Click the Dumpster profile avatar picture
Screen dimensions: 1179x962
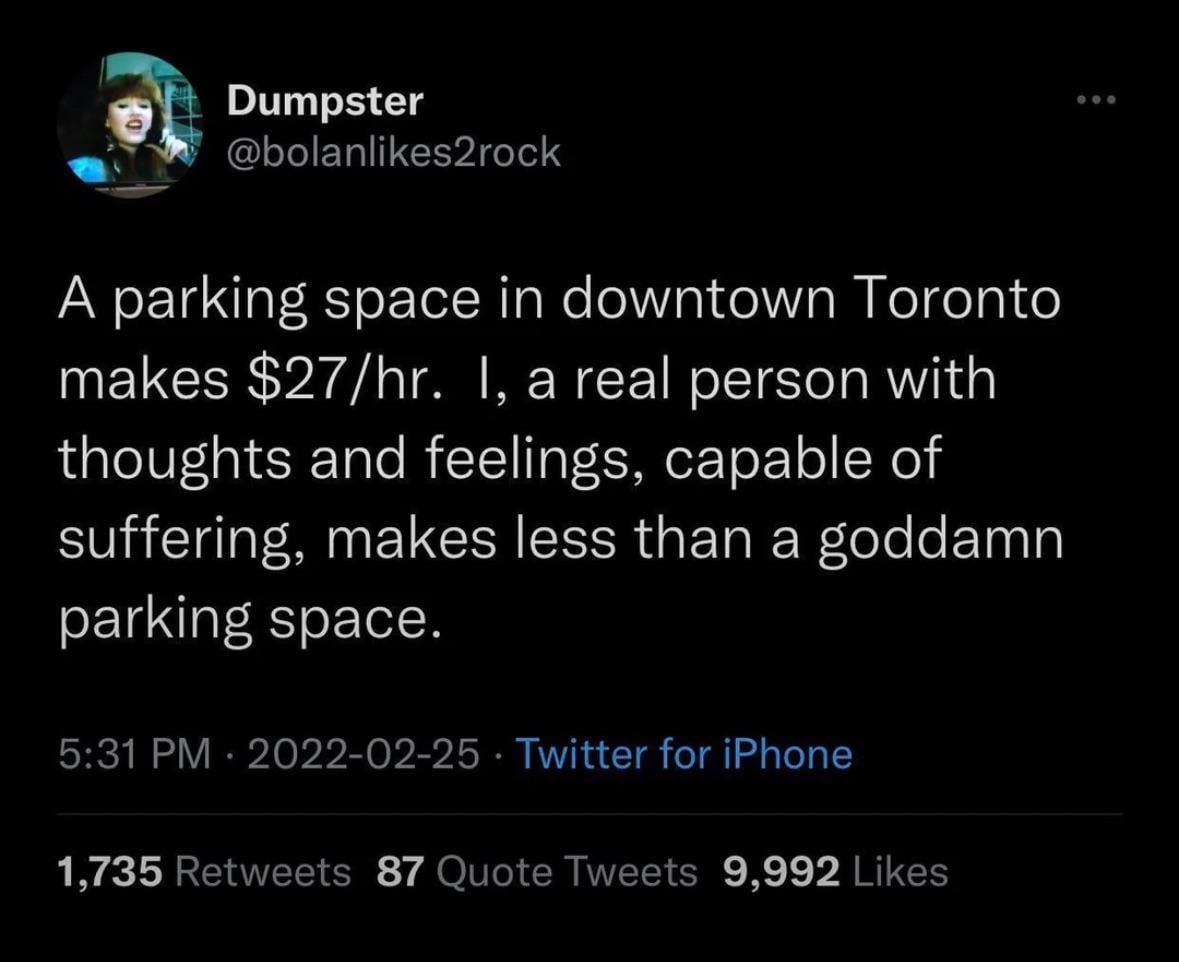129,125
